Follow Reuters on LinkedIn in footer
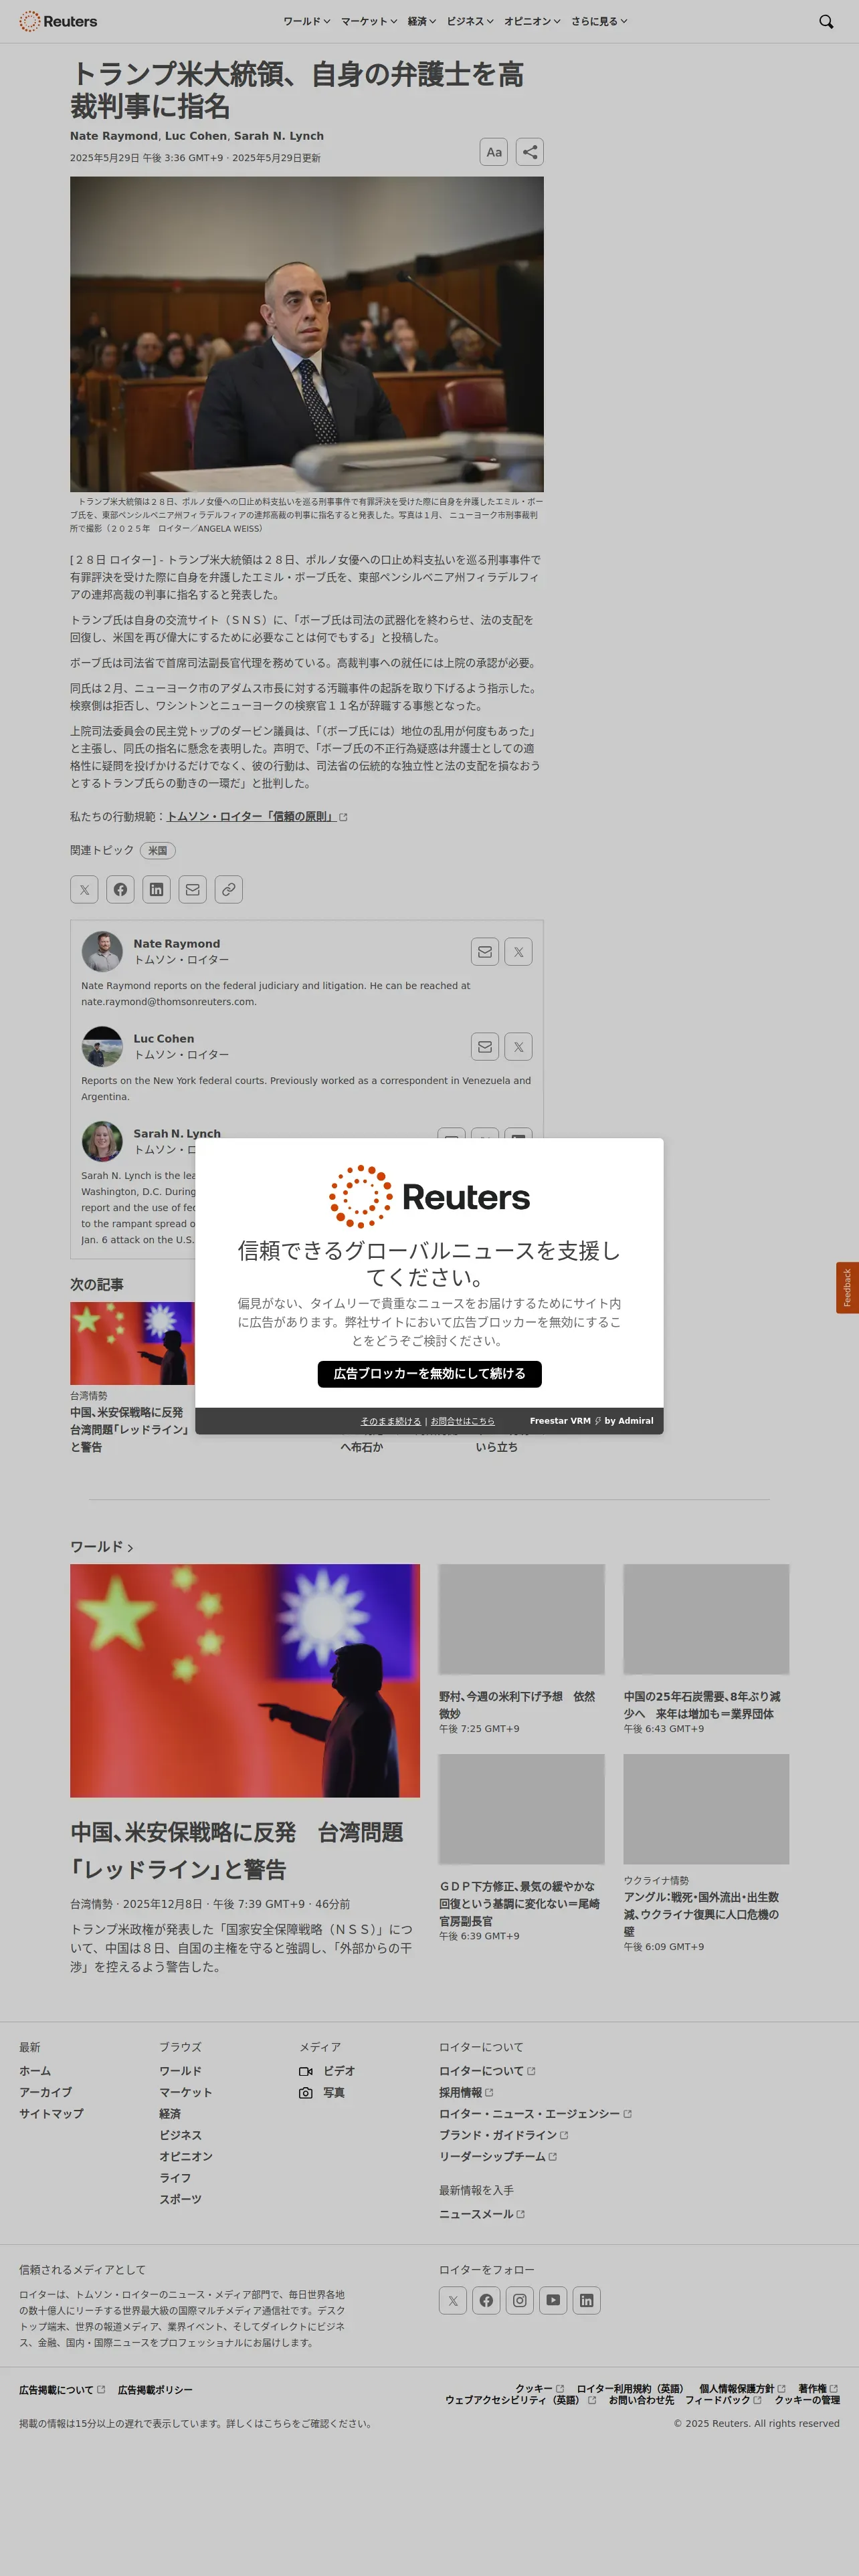The image size is (859, 2576). pyautogui.click(x=587, y=2300)
